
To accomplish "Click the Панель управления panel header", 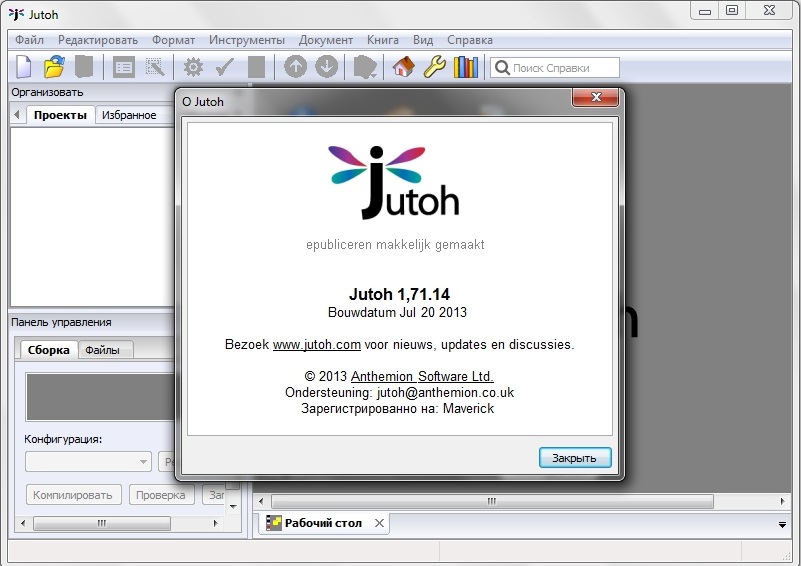I will pyautogui.click(x=61, y=322).
